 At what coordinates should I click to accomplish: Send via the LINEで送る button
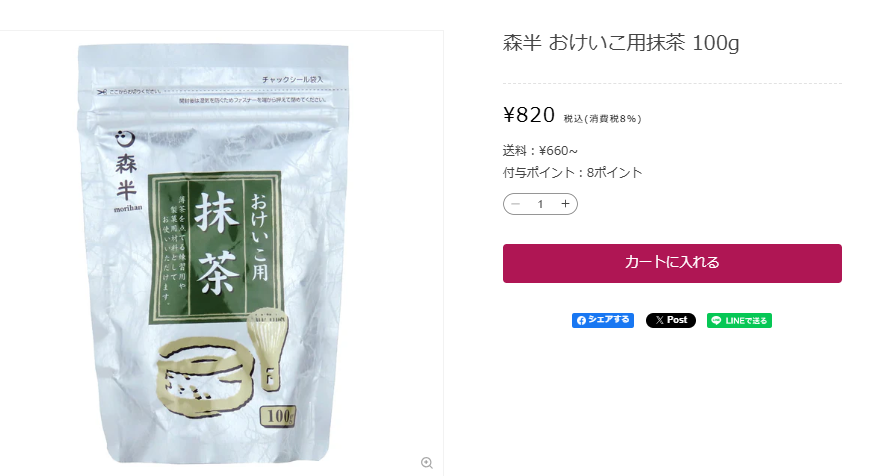pyautogui.click(x=739, y=320)
